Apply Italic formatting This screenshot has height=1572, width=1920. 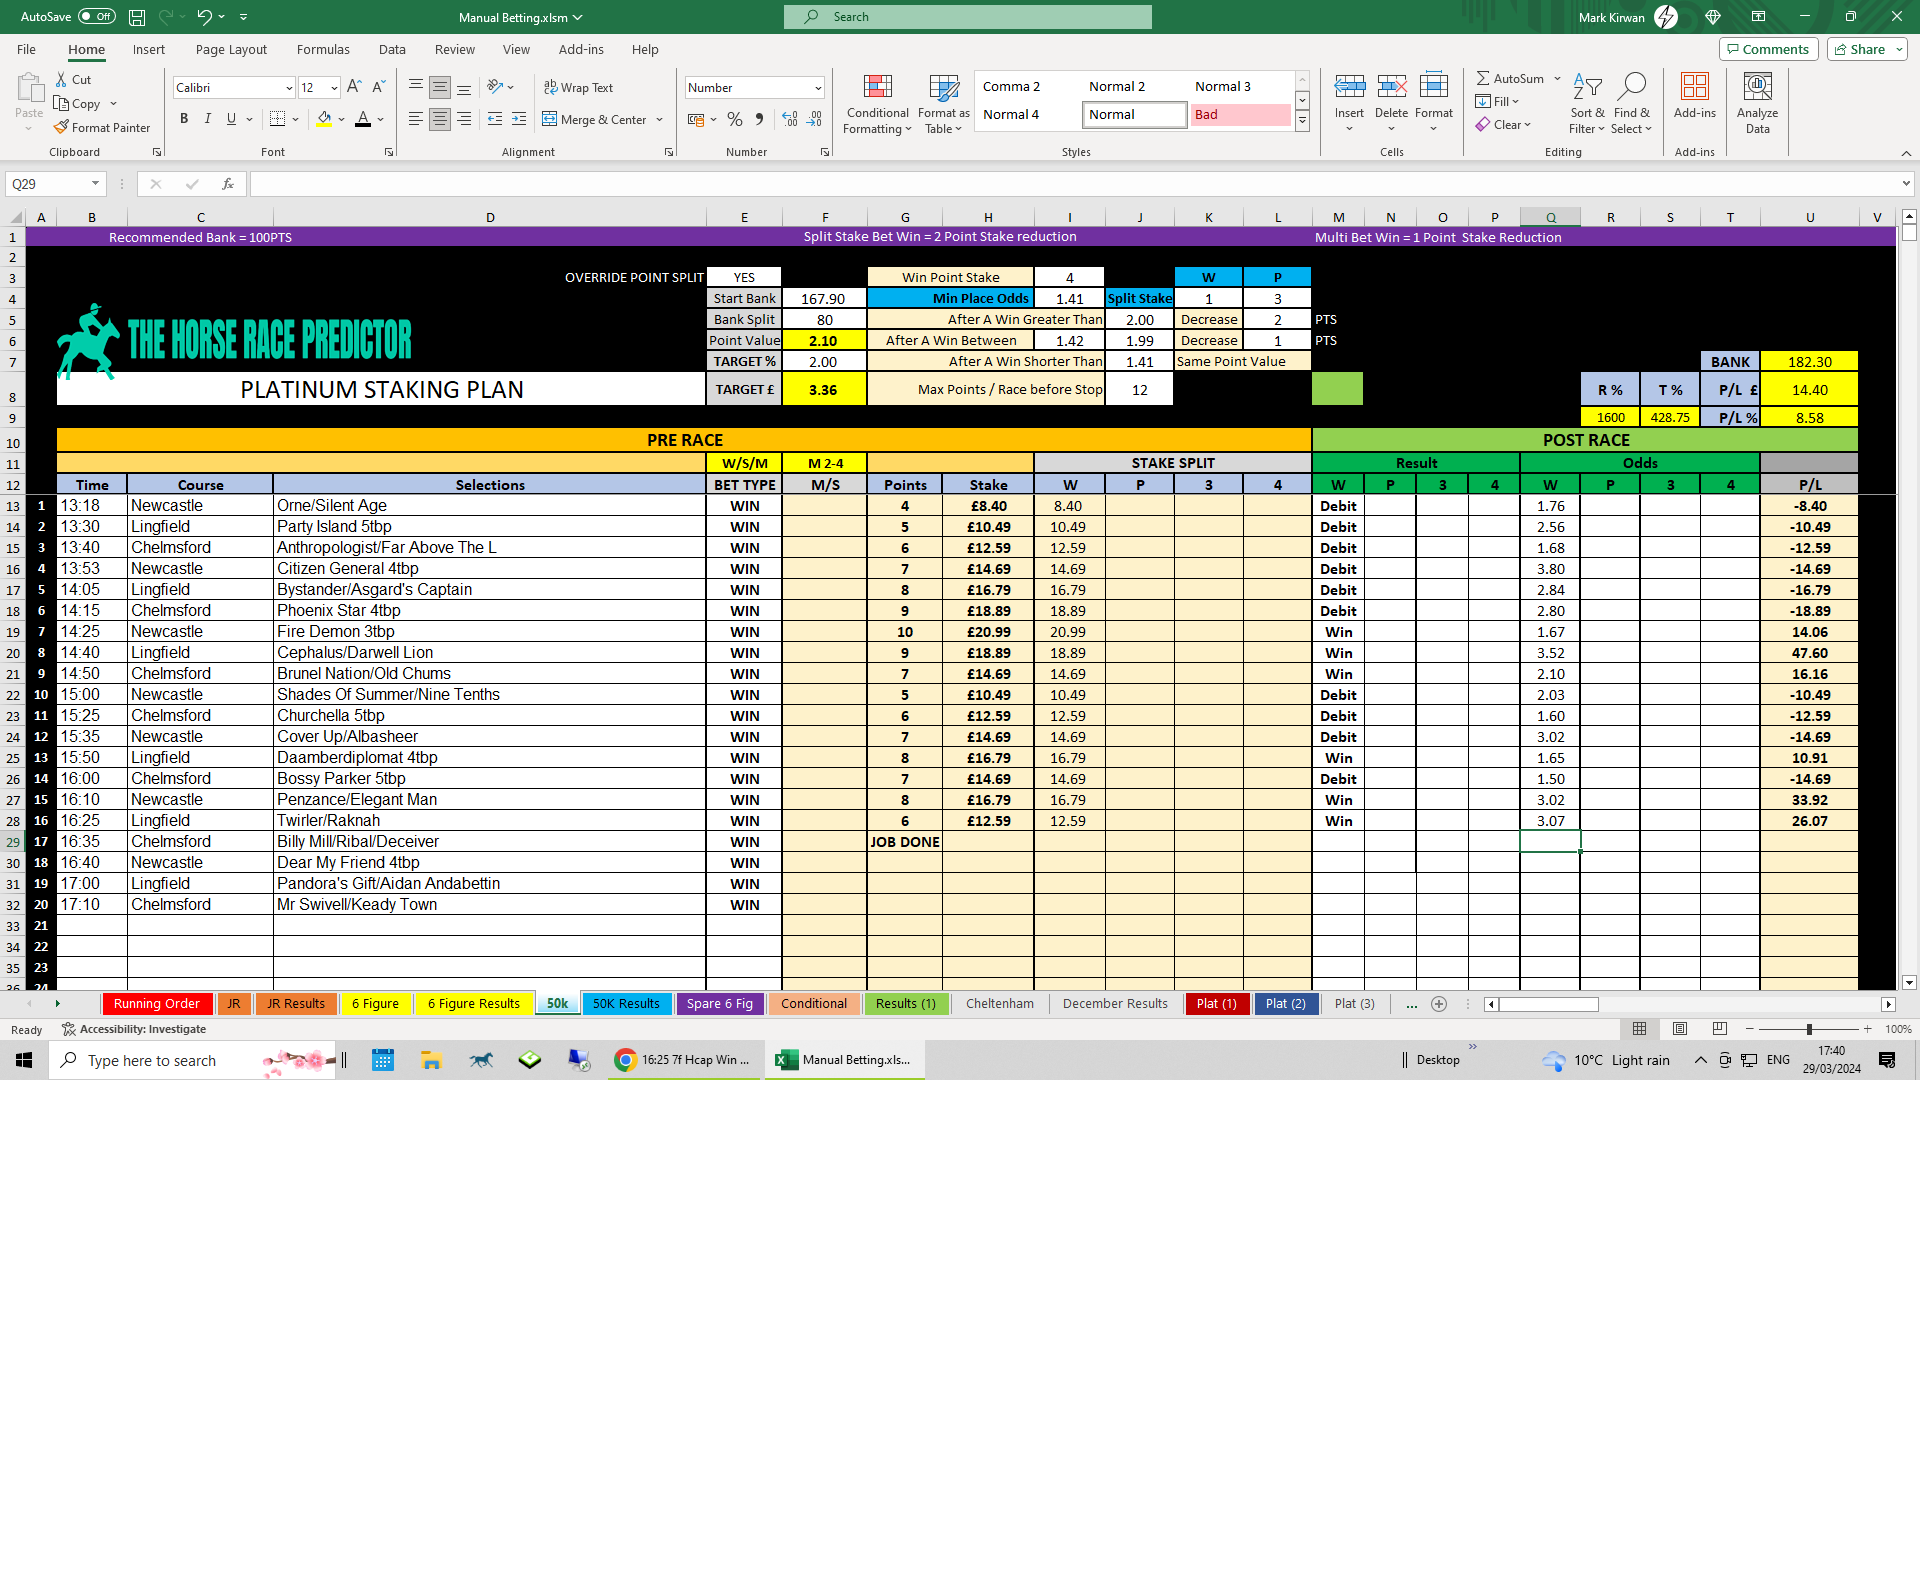click(207, 119)
